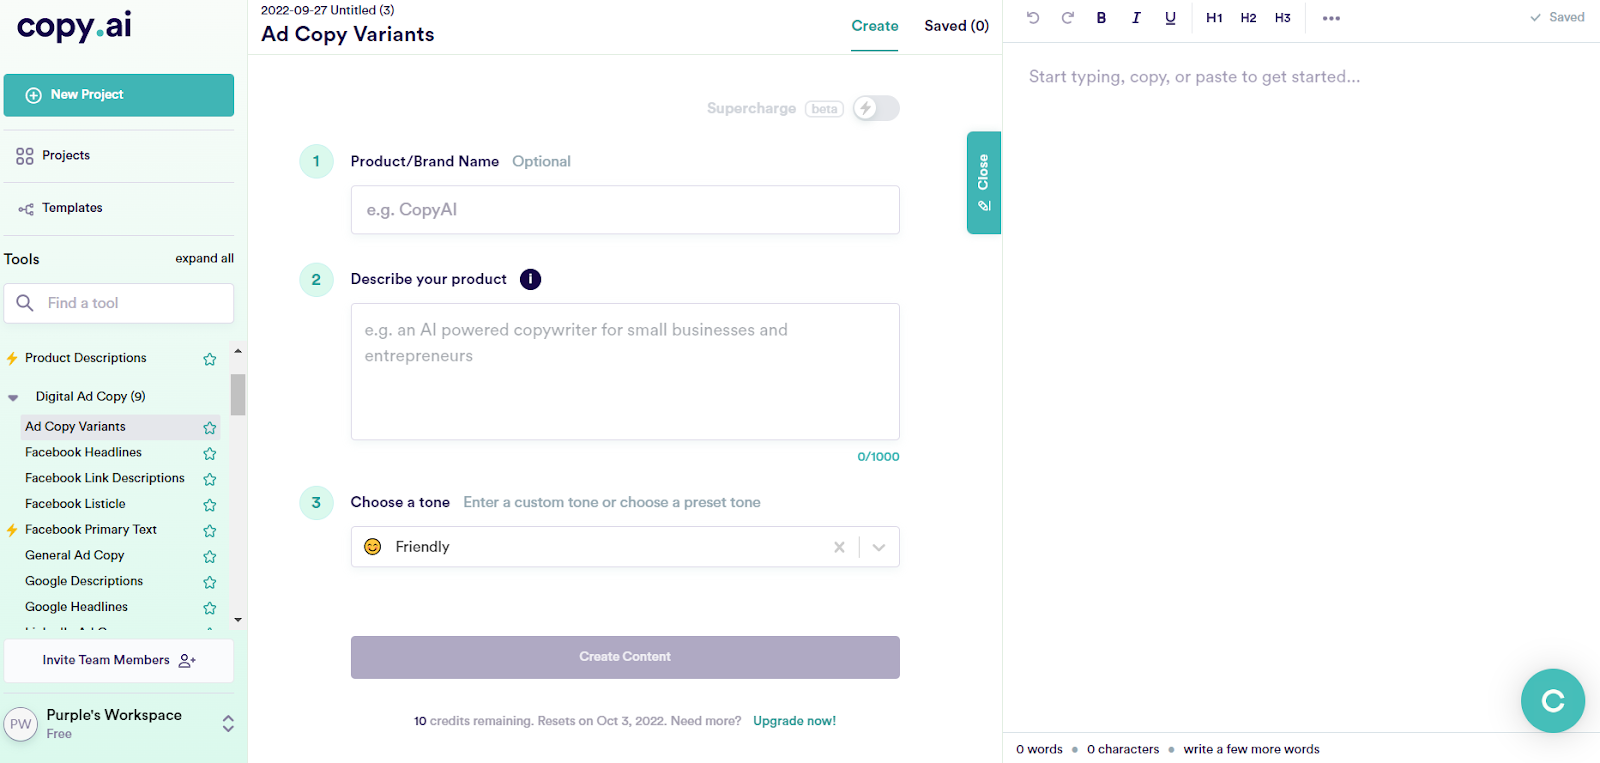Star the Google Descriptions tool
This screenshot has width=1600, height=763.
click(210, 582)
